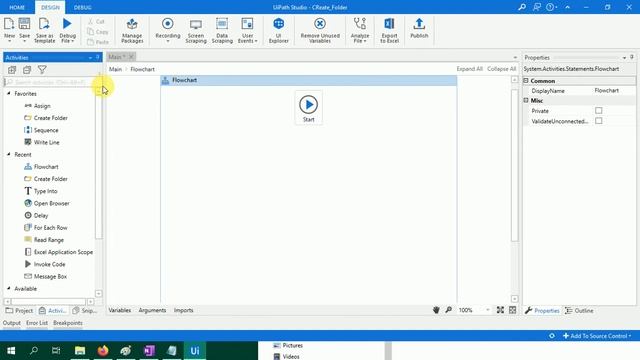Click the search activities field
This screenshot has width=640, height=360.
pos(49,82)
